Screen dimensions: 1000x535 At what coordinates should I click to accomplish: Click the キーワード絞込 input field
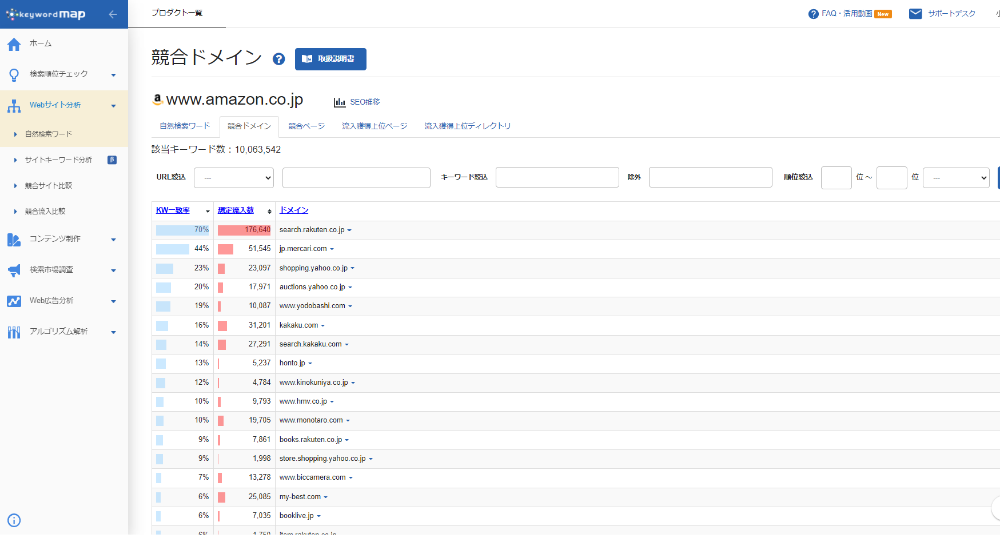(557, 177)
